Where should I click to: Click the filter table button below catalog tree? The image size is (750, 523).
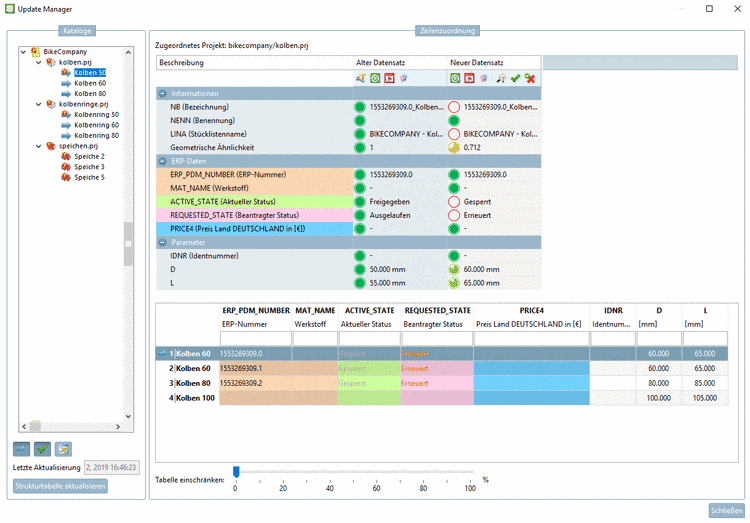pyautogui.click(x=63, y=449)
